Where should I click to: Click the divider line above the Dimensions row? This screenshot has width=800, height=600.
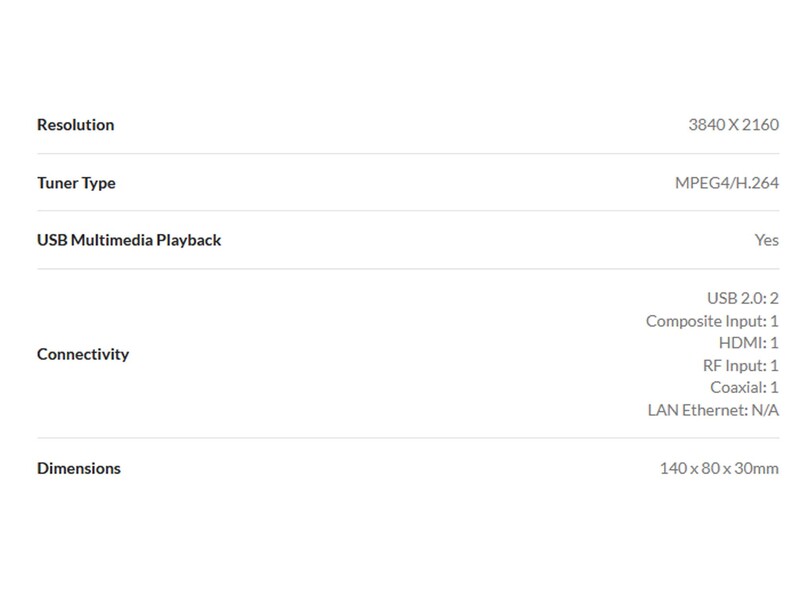[x=408, y=438]
